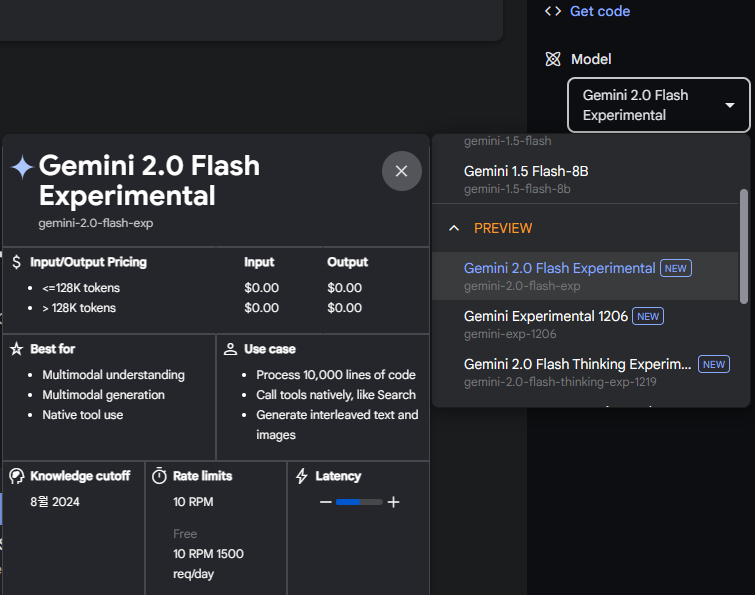Click the NEW badge beside Gemini Experimental 1206
The width and height of the screenshot is (755, 595).
point(648,316)
